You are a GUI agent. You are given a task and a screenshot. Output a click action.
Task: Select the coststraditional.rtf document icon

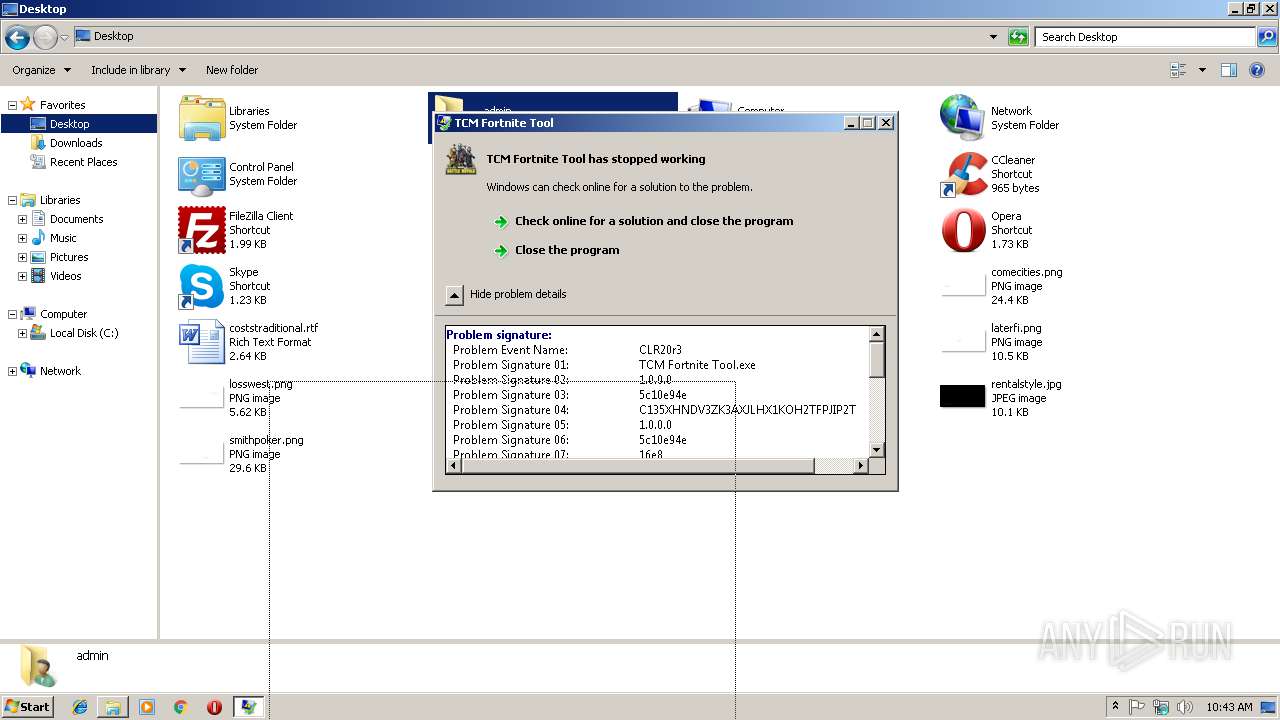pos(202,342)
